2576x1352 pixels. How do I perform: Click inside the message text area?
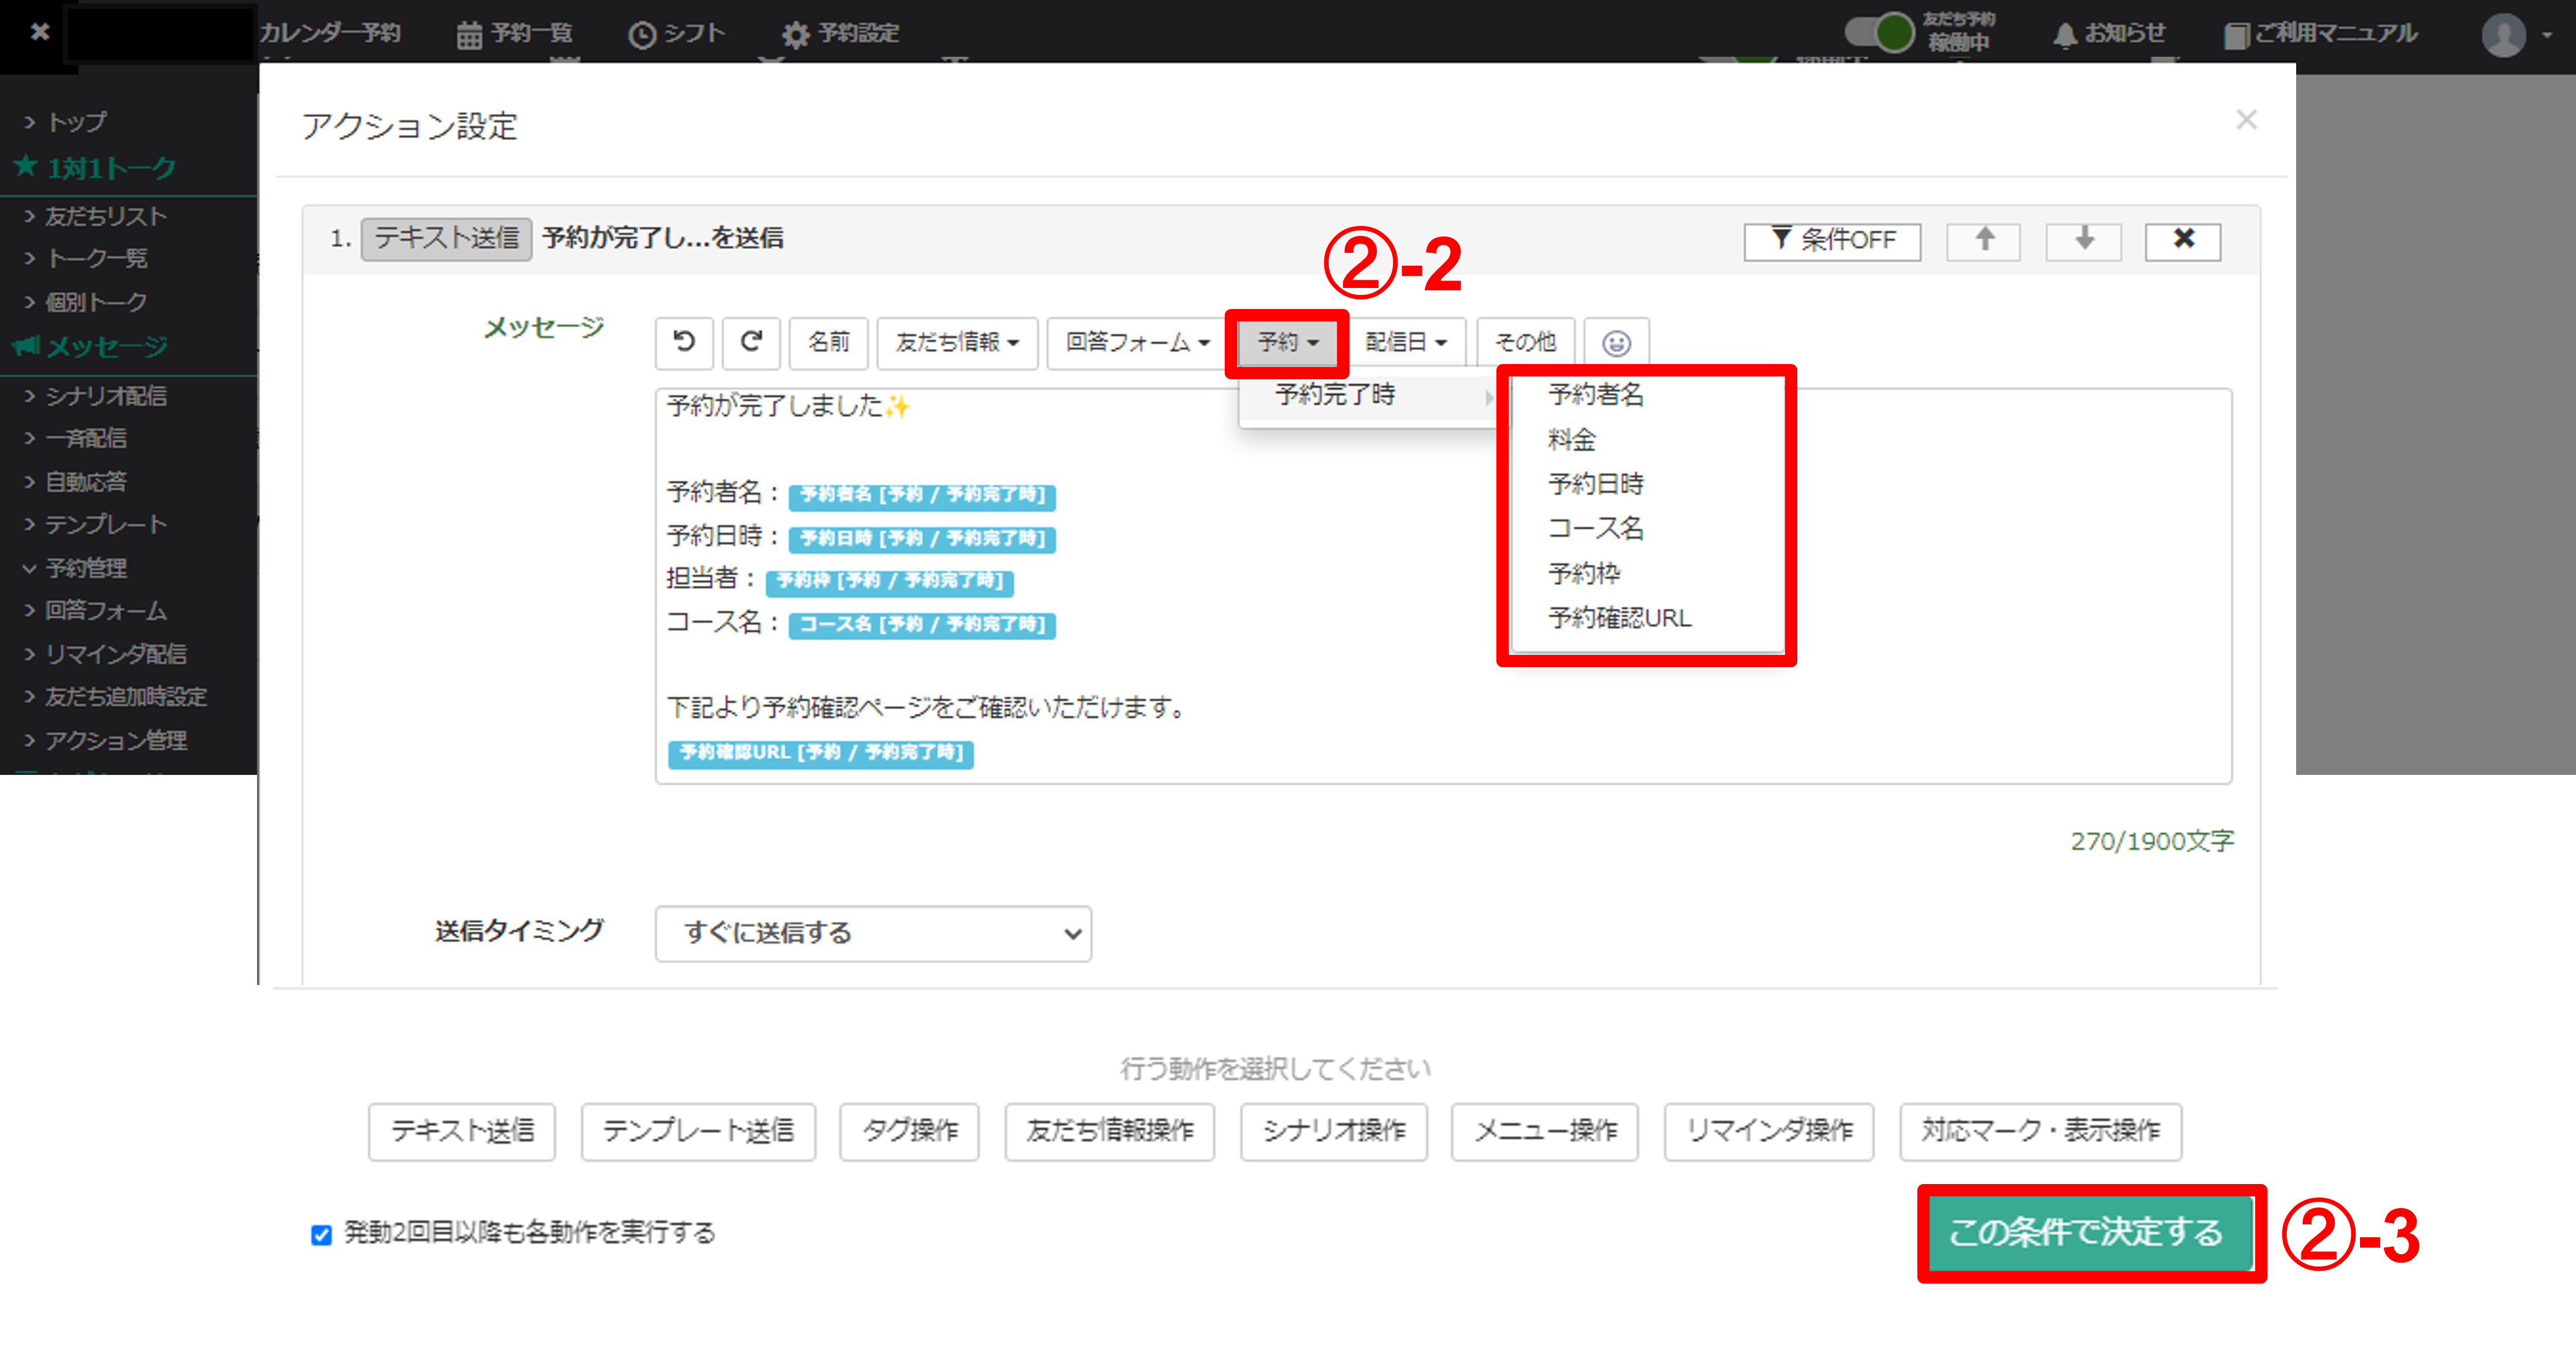tap(1443, 586)
